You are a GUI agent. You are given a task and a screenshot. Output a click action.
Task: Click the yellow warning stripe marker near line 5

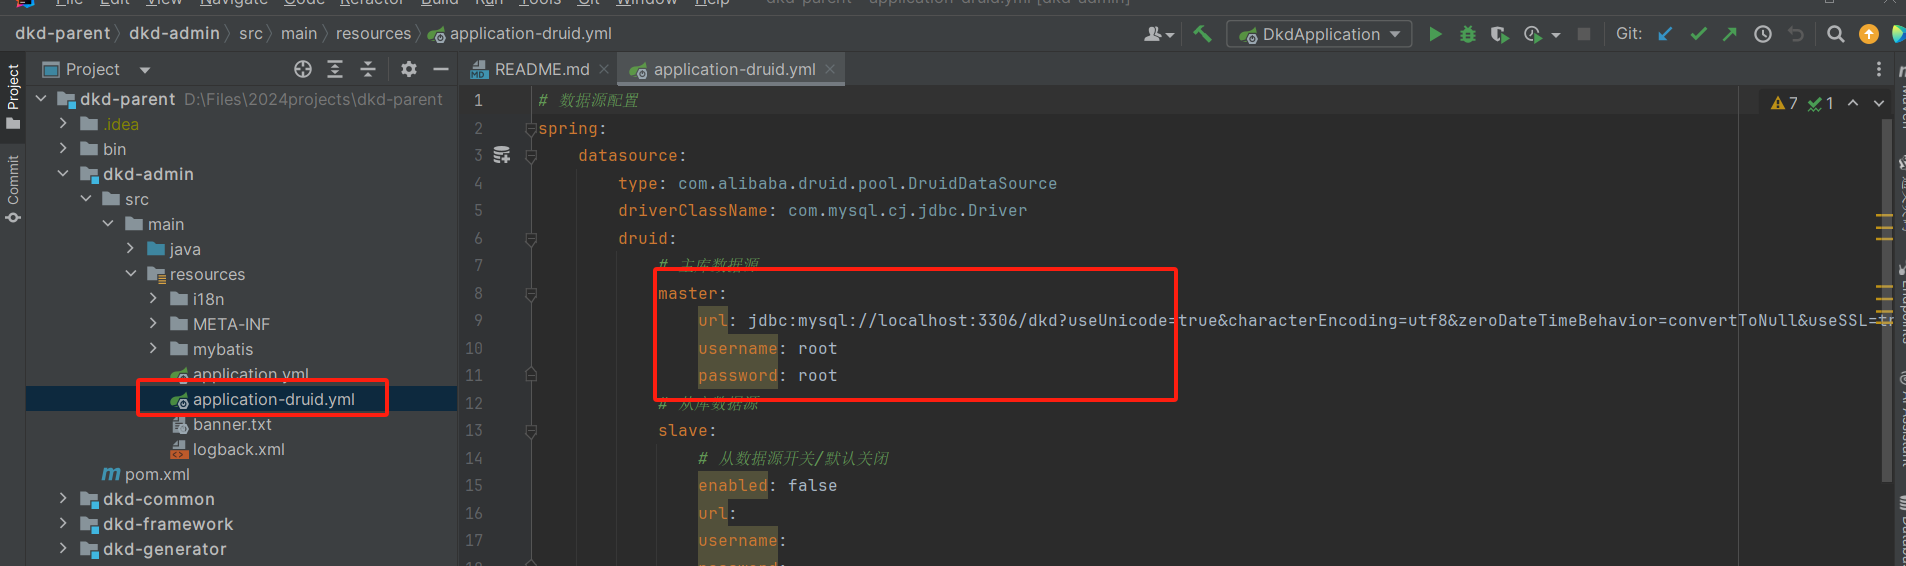(1885, 216)
